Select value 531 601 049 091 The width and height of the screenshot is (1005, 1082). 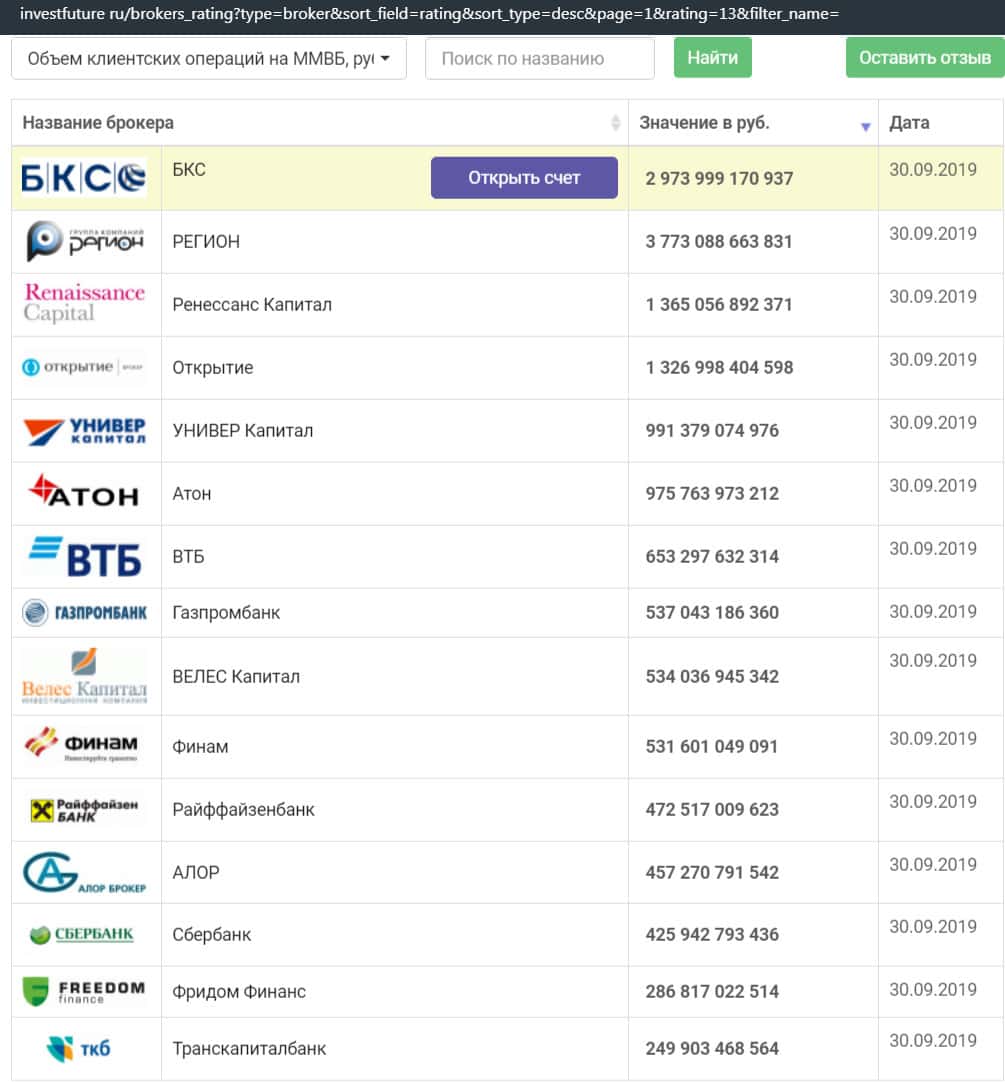pyautogui.click(x=712, y=747)
